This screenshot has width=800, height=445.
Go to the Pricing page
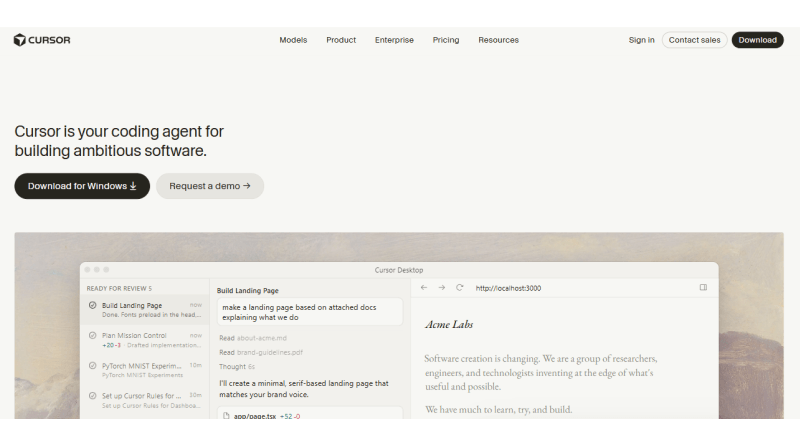point(445,40)
